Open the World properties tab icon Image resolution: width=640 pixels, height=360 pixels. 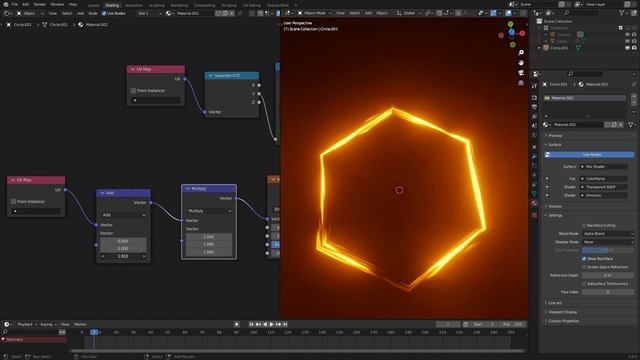[x=534, y=135]
